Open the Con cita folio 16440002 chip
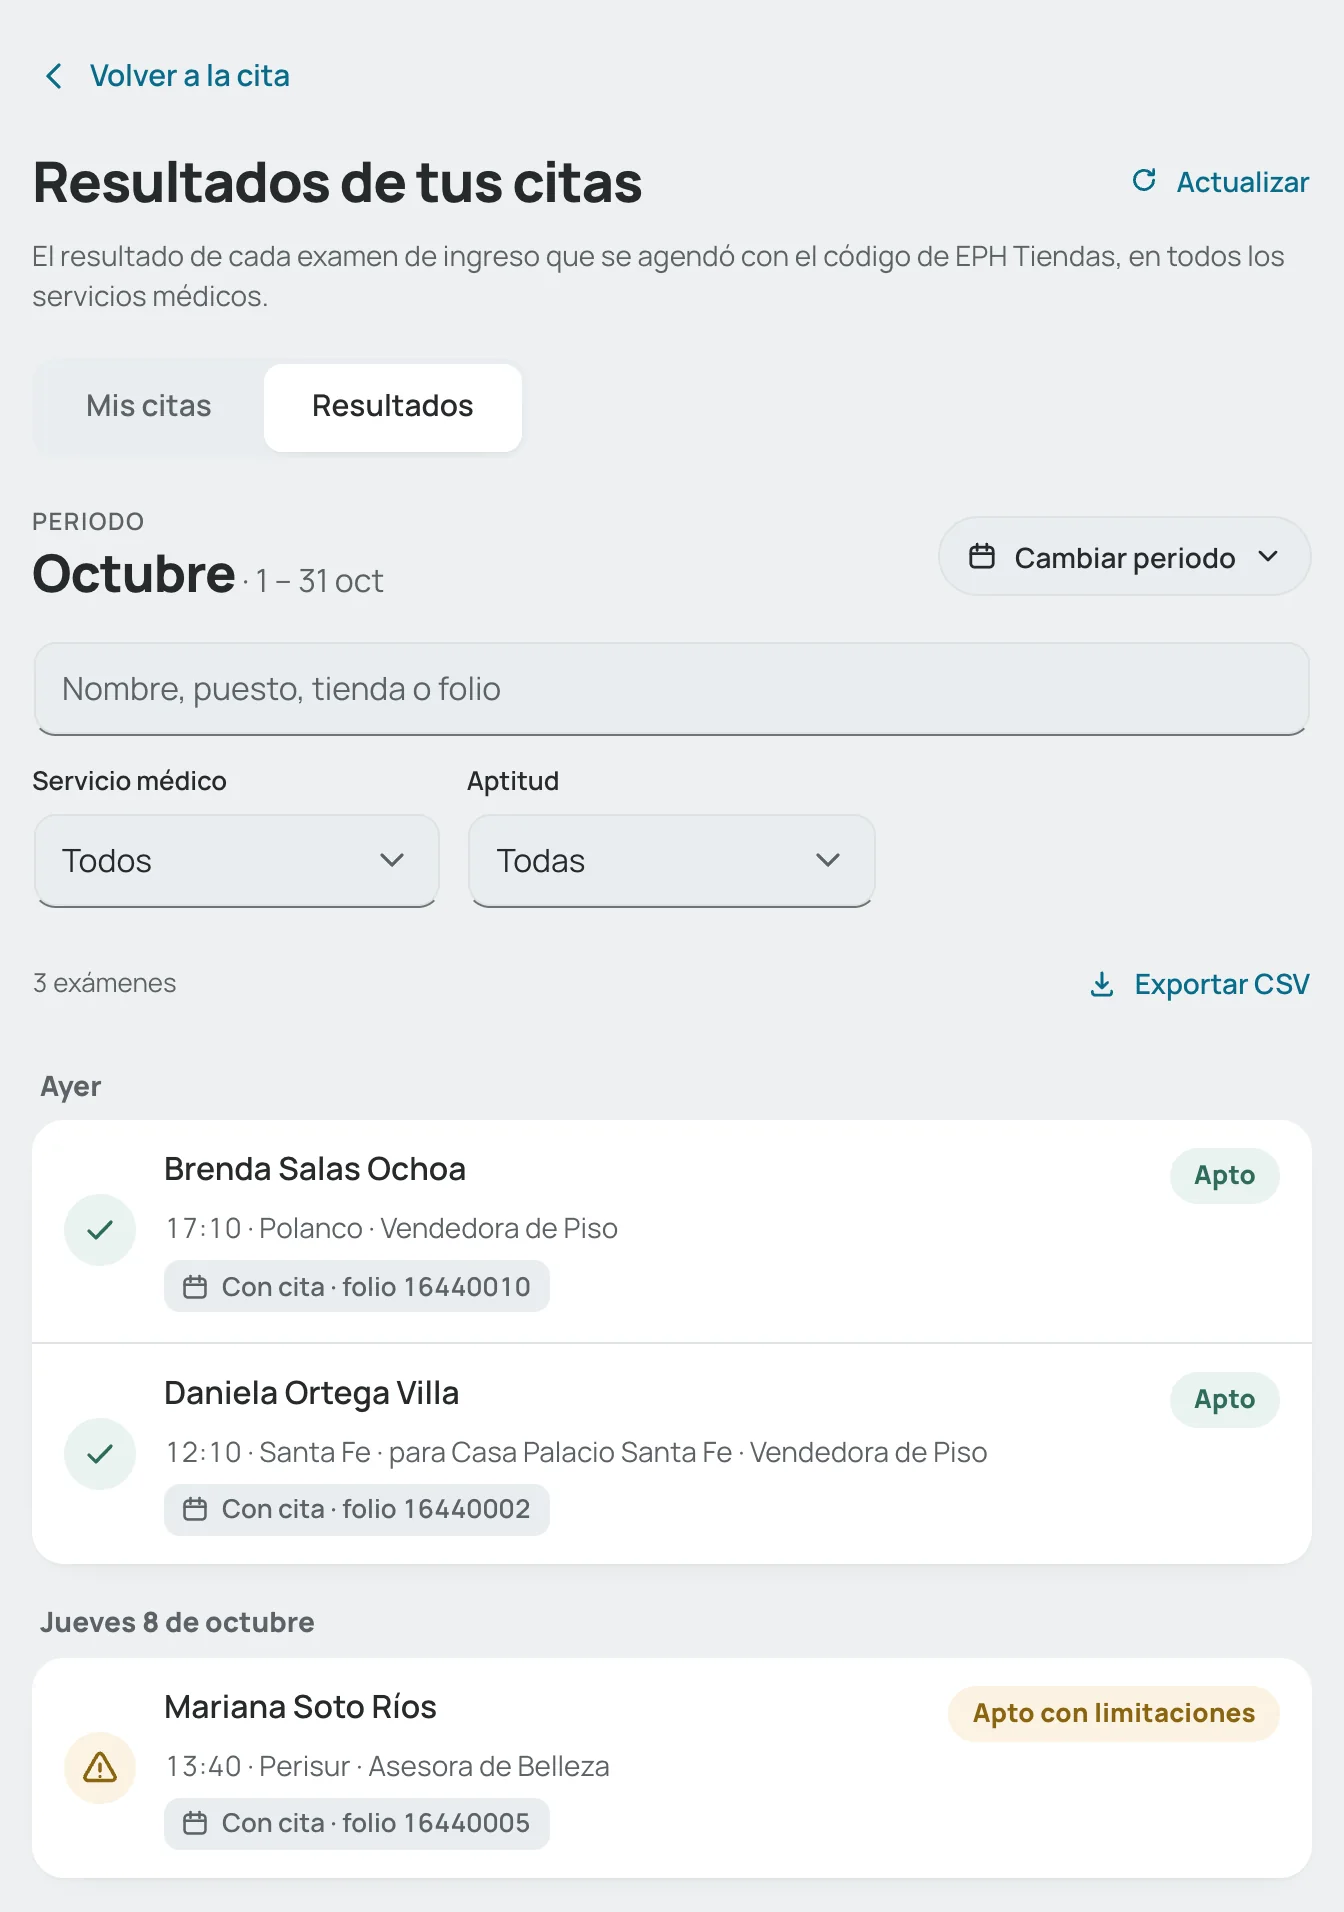Screen dimensions: 1344x1912 357,1509
